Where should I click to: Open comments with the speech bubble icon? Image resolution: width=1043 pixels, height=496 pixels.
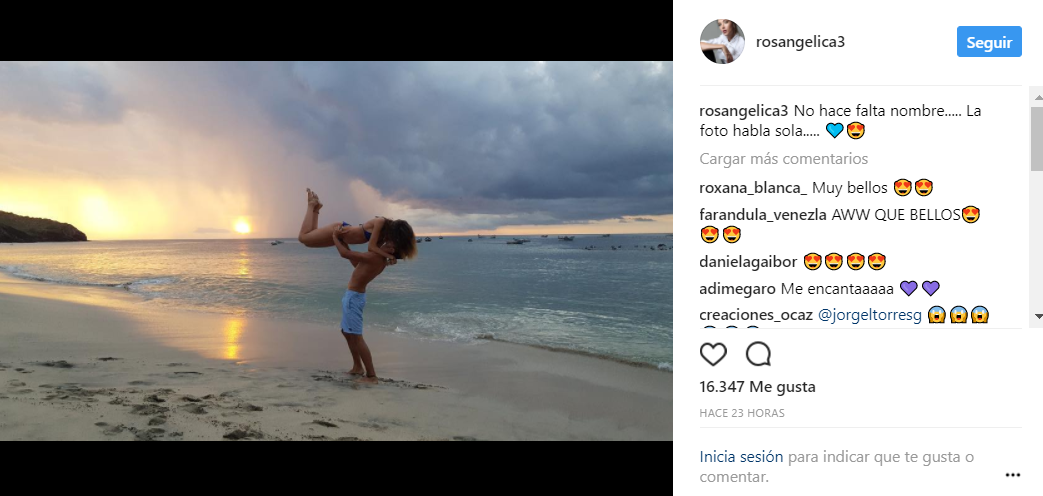759,354
